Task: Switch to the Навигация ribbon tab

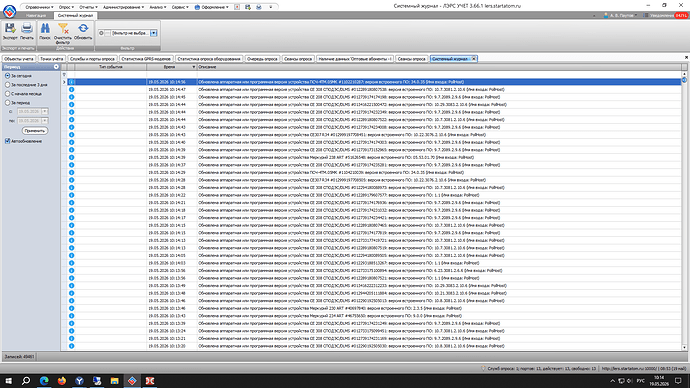Action: (x=36, y=15)
